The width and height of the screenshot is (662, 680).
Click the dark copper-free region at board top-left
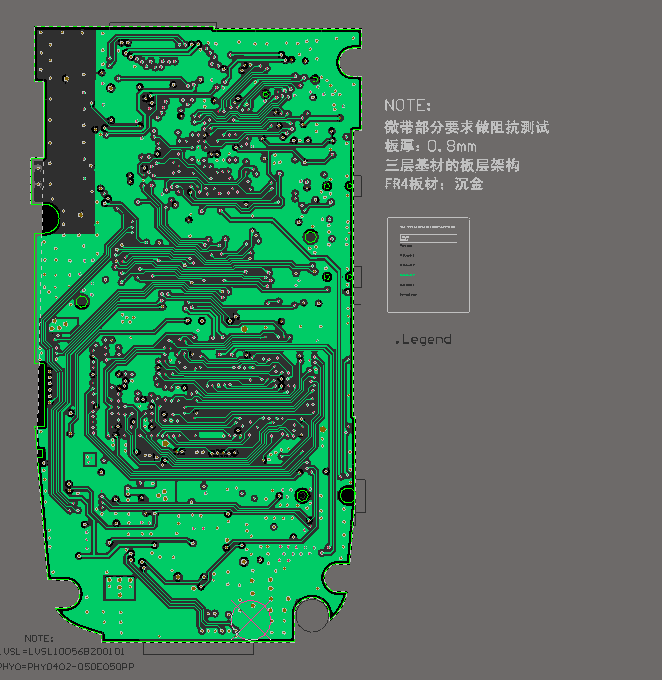point(65,130)
